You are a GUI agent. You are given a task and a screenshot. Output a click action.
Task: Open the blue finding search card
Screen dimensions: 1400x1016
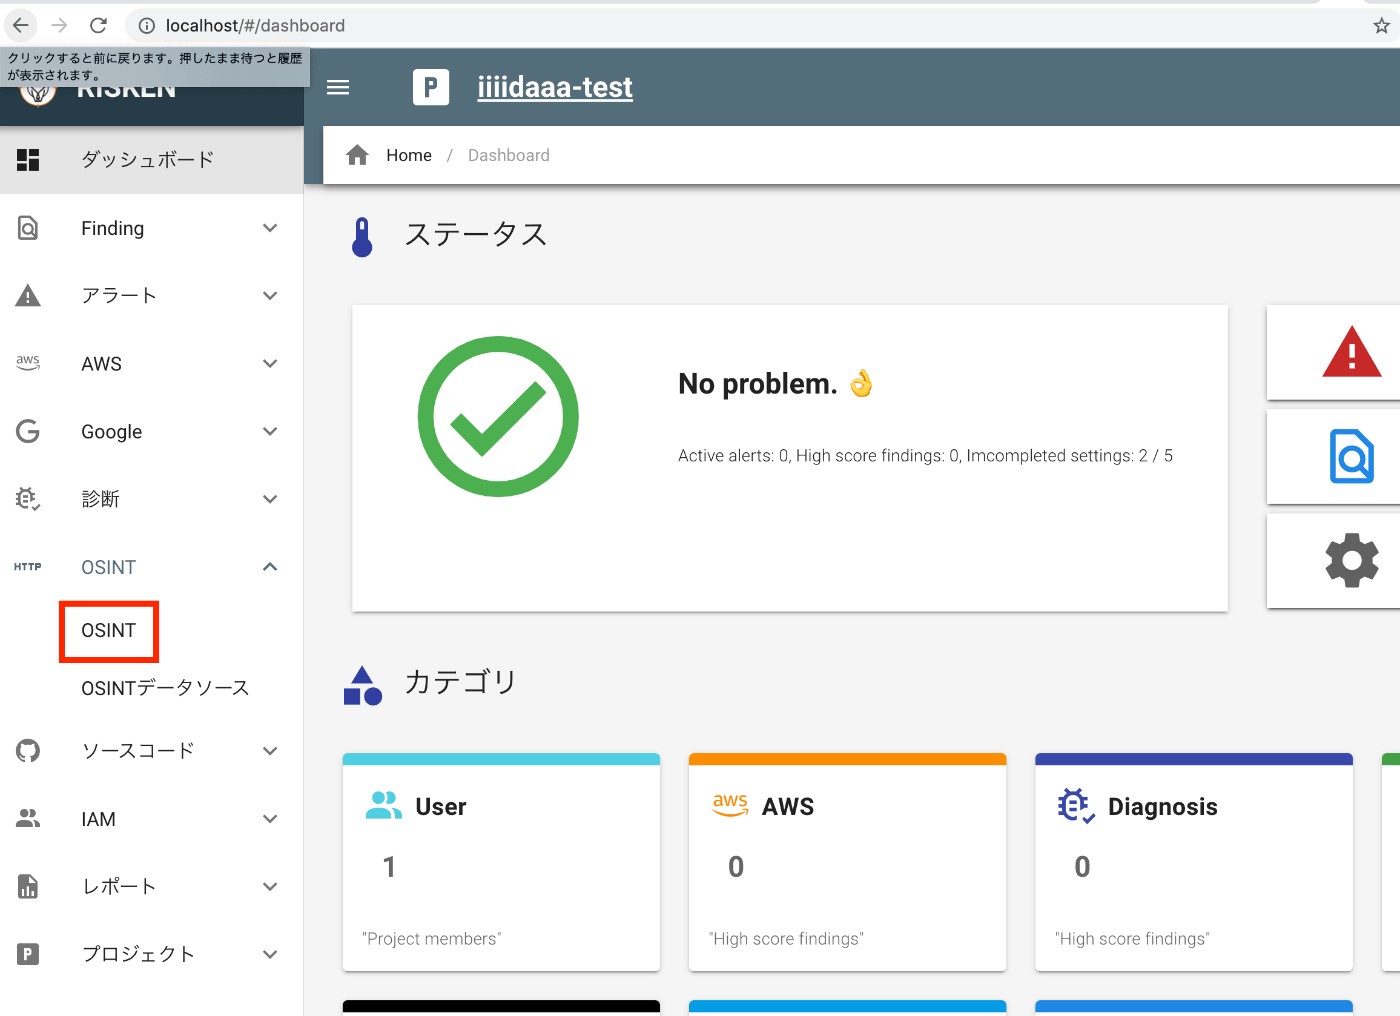point(1334,457)
